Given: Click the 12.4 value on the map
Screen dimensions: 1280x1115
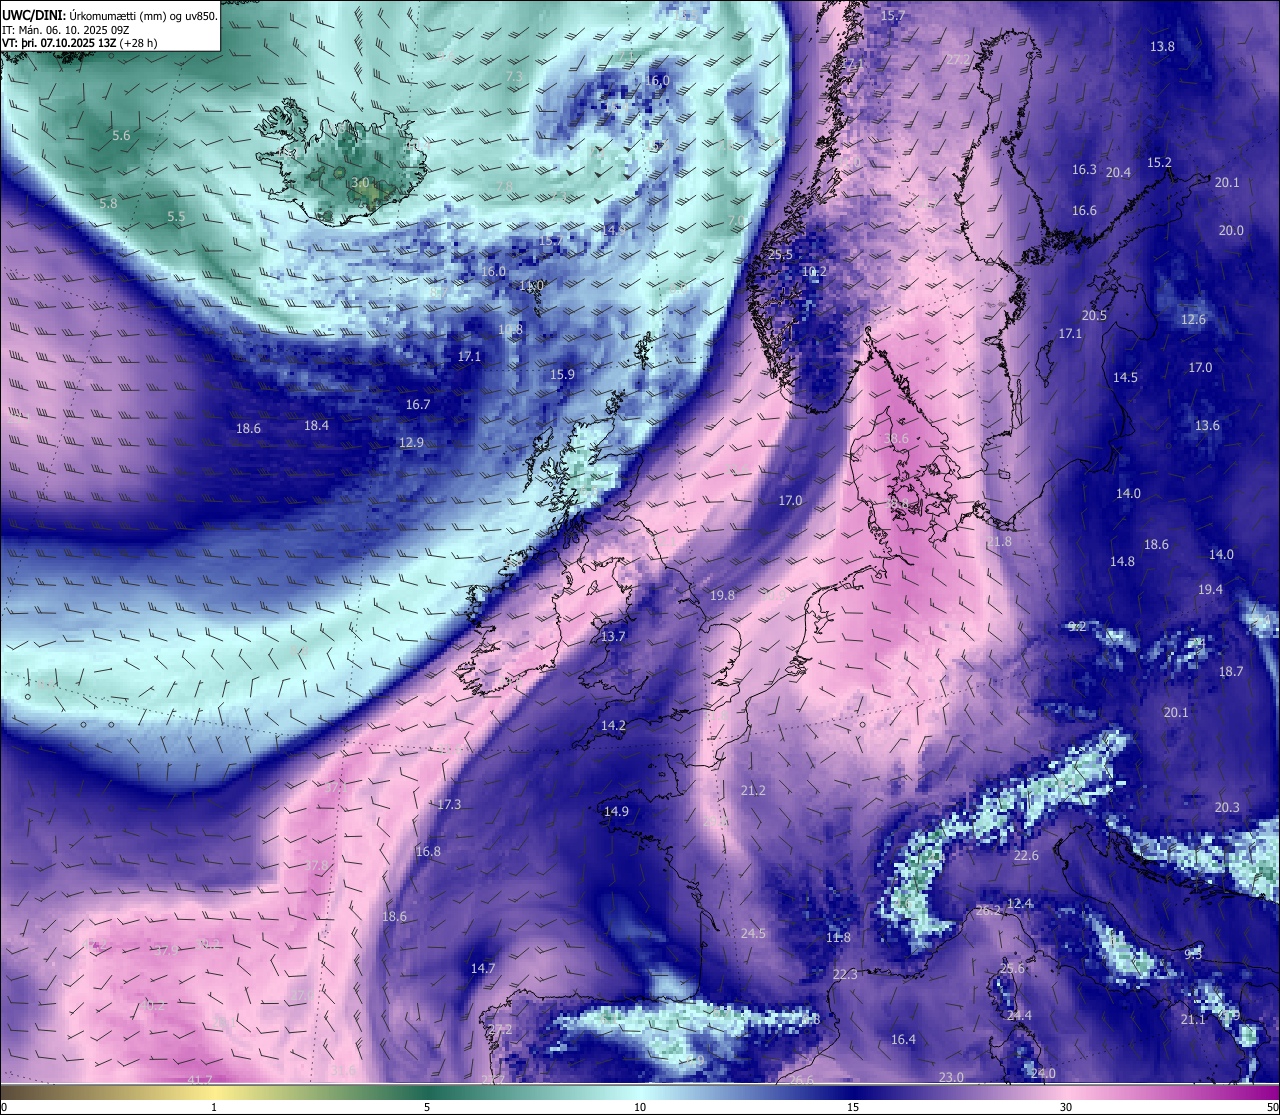Looking at the screenshot, I should (1020, 903).
